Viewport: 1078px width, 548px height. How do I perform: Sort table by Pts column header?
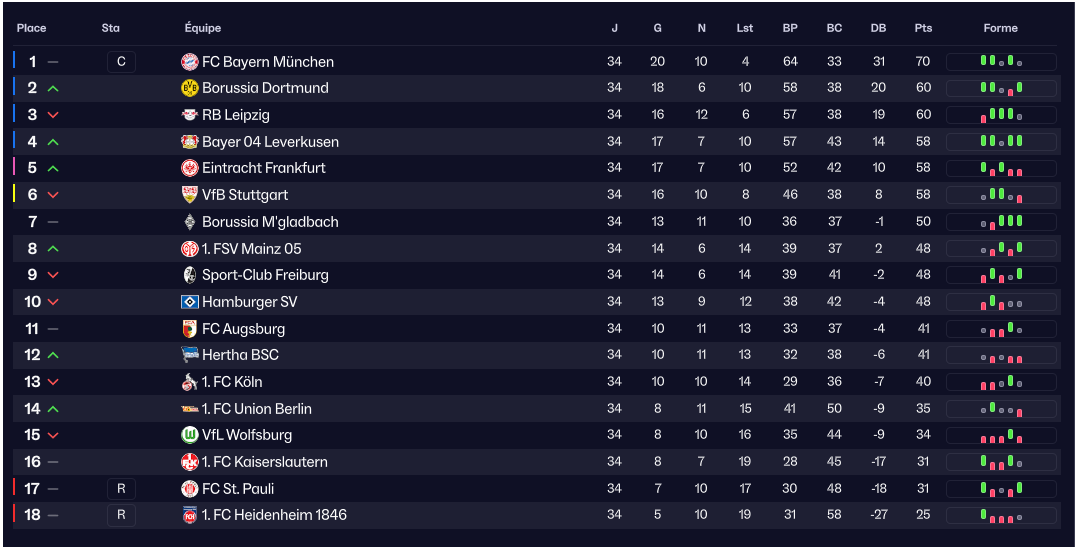923,28
